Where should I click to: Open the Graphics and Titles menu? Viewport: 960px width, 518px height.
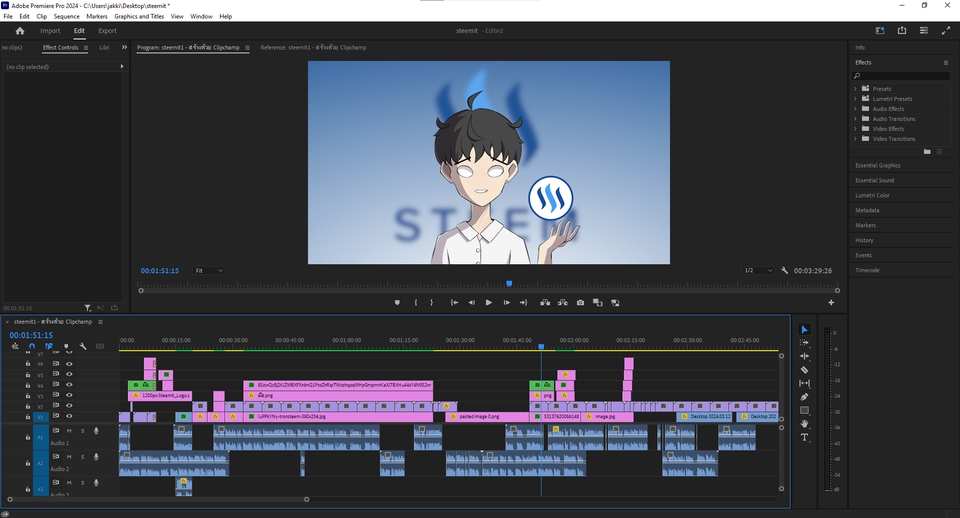139,17
